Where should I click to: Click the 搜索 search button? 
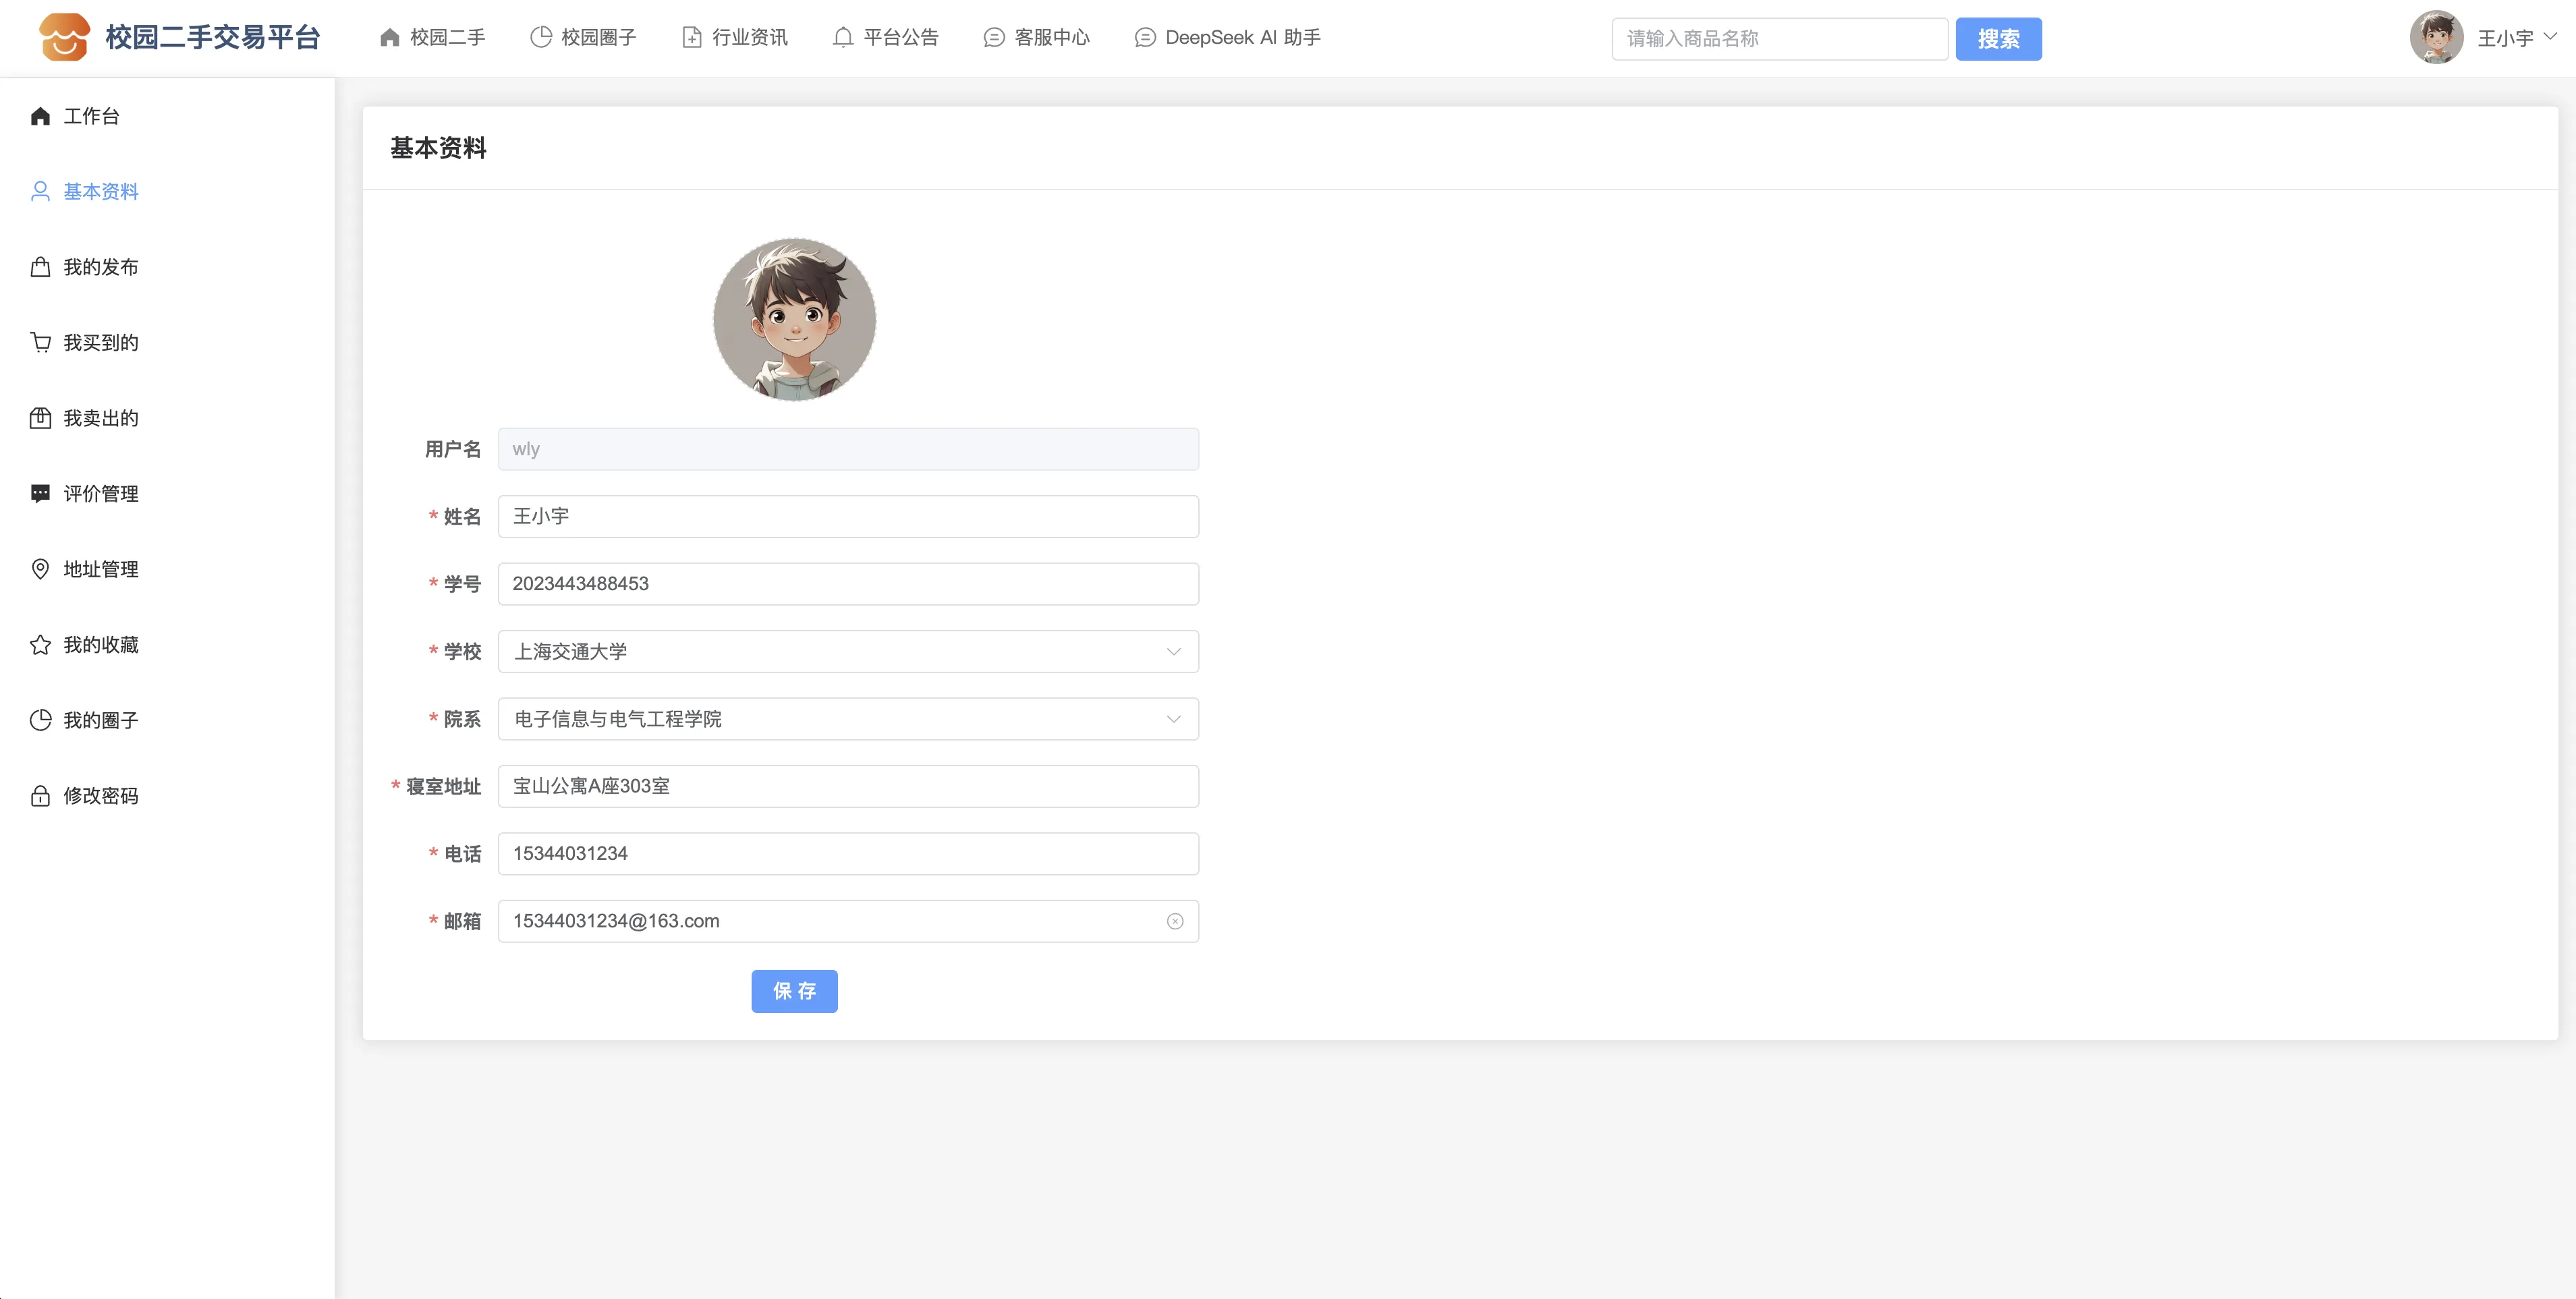coord(1997,39)
